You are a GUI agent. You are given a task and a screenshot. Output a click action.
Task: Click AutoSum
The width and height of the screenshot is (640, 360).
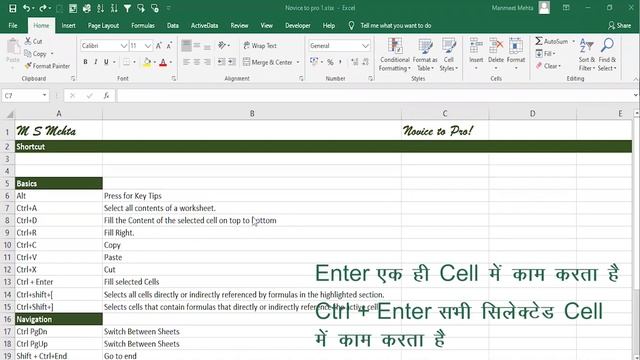click(552, 41)
